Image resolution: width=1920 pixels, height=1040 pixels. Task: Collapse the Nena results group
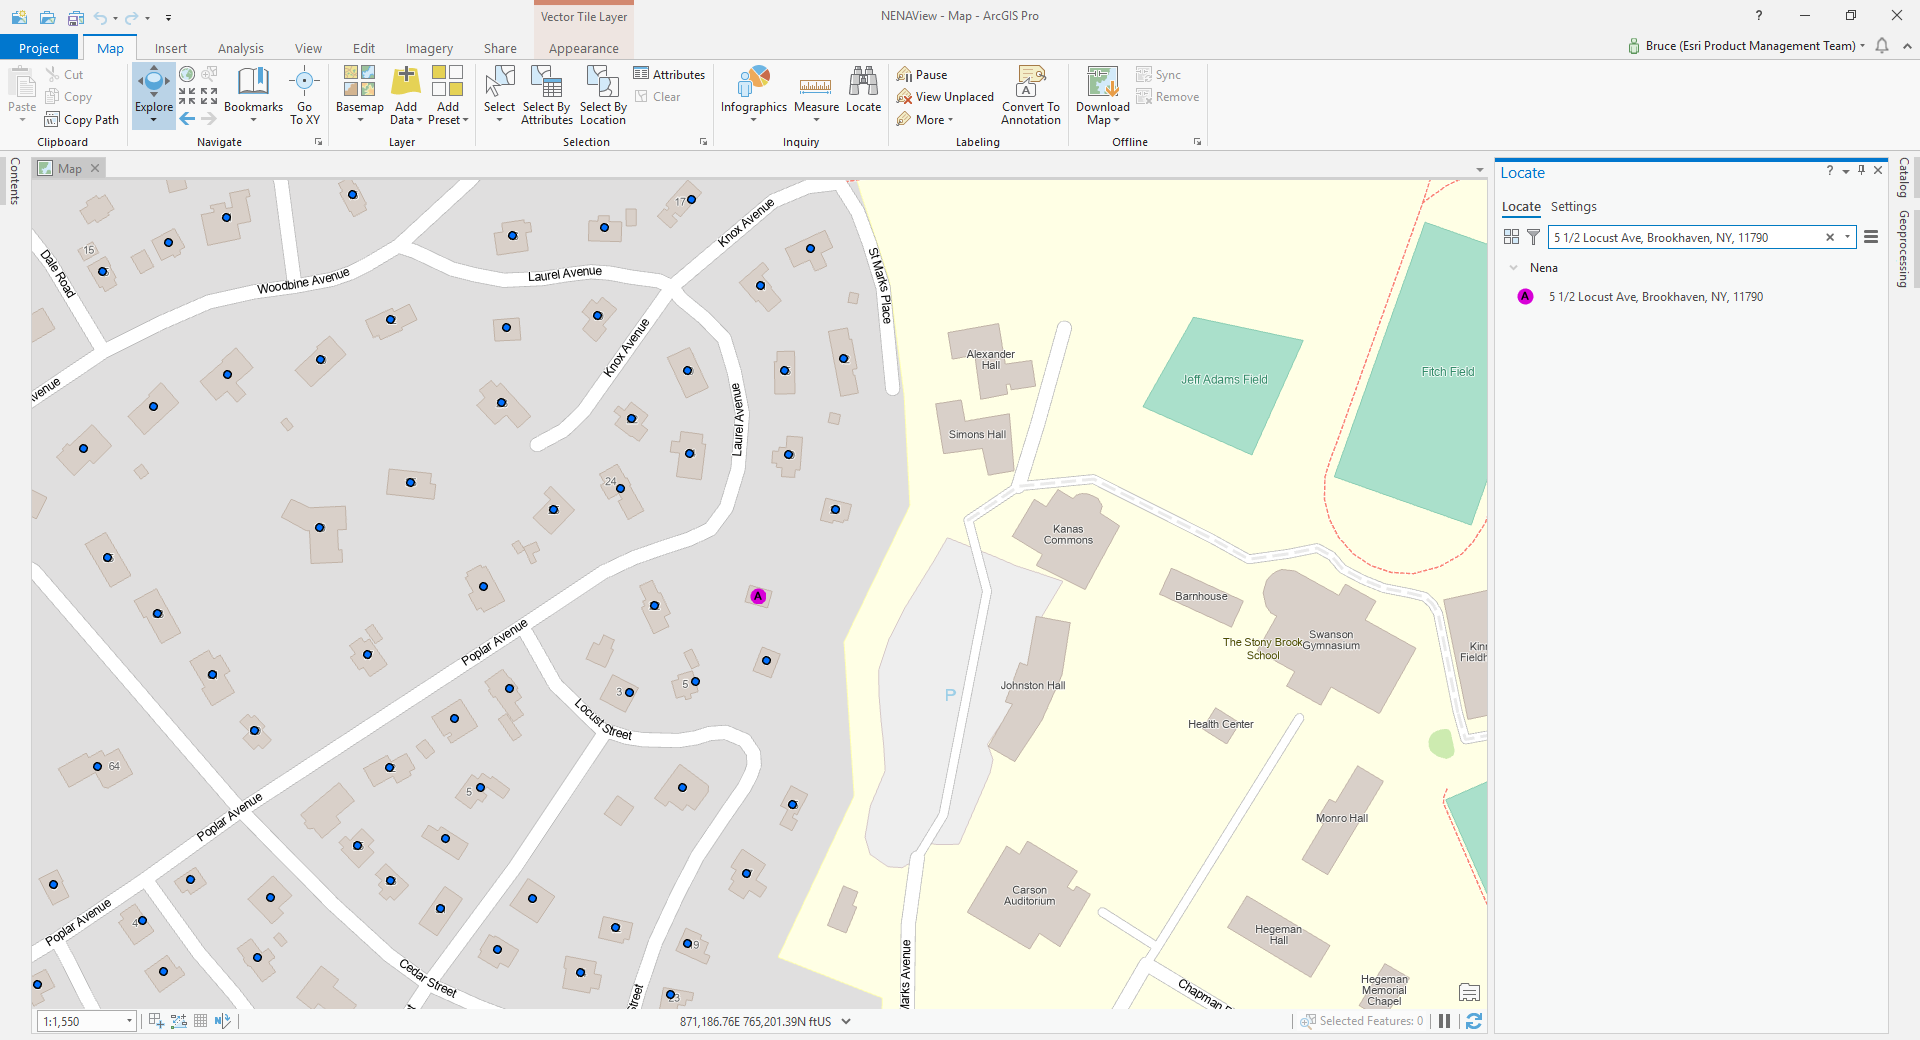tap(1513, 268)
